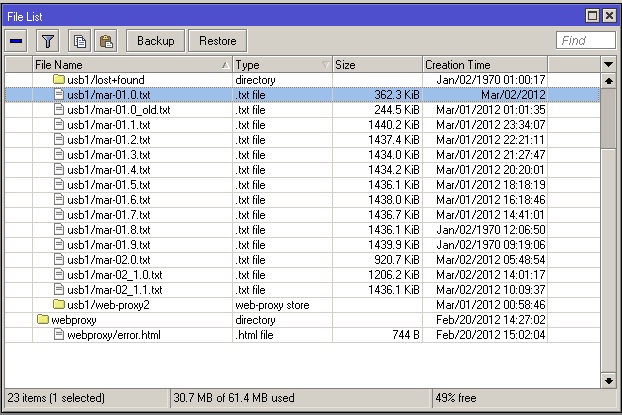Select file name webproxy/error.html

[x=114, y=335]
